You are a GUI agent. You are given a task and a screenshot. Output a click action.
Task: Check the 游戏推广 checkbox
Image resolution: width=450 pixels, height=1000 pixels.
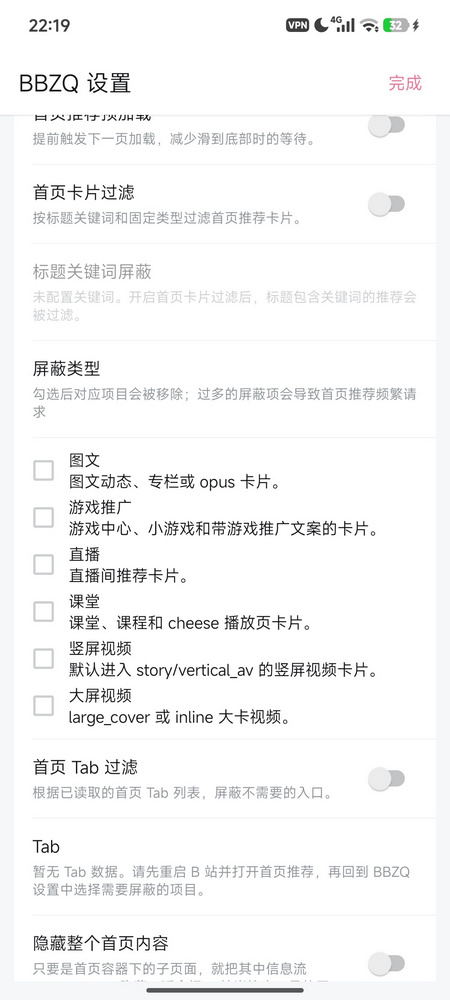[43, 517]
